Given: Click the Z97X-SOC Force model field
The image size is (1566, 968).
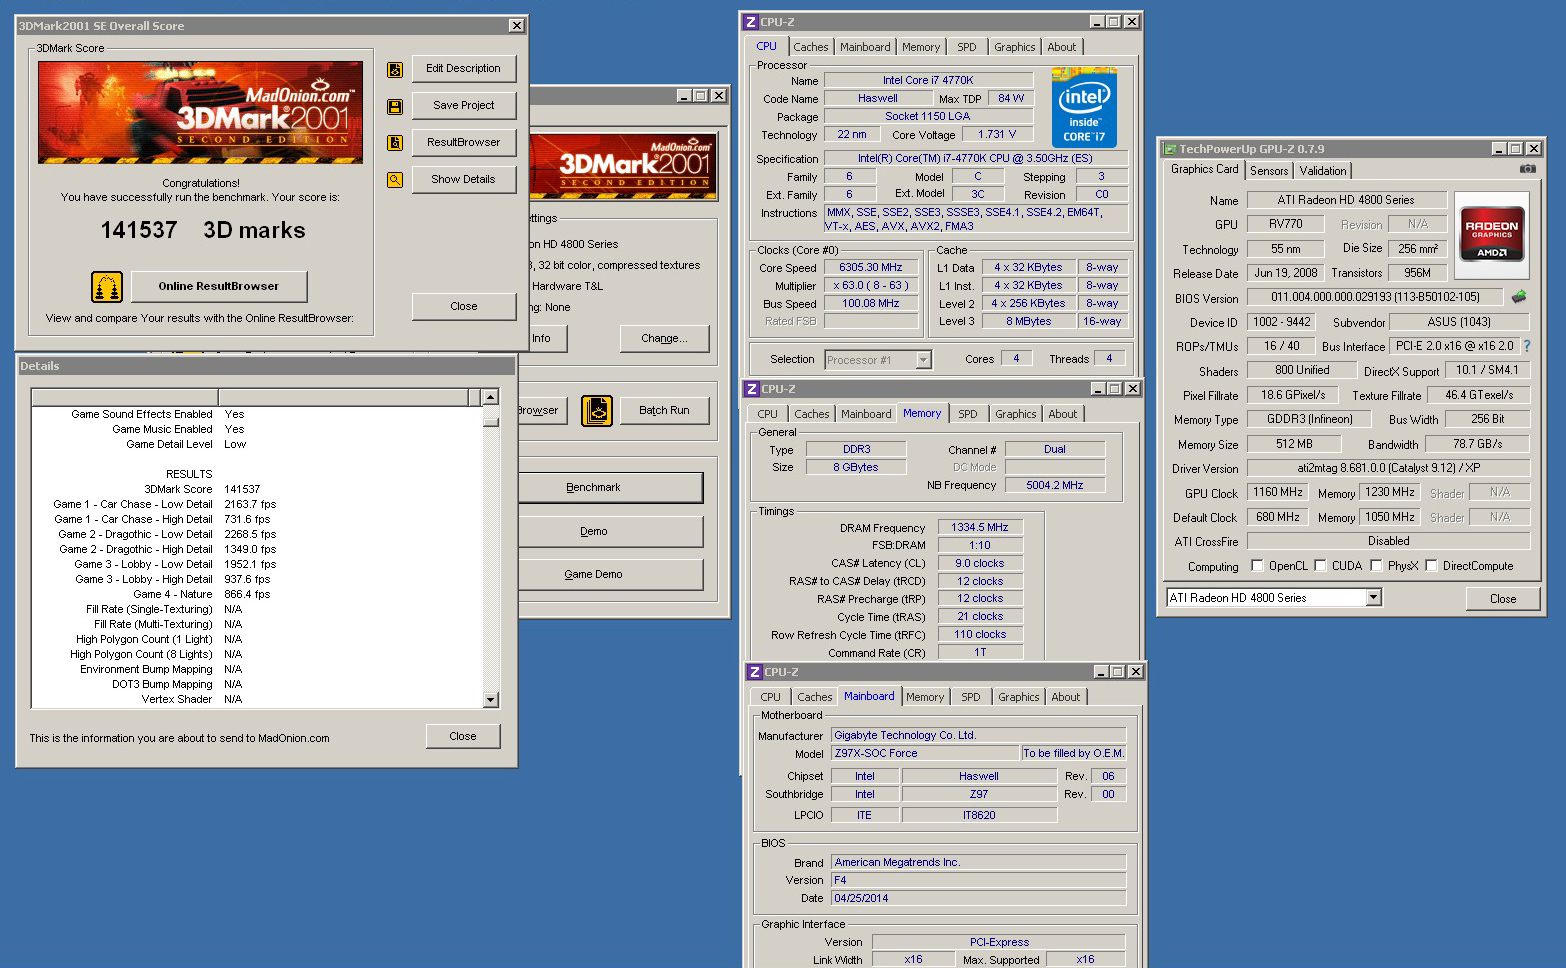Looking at the screenshot, I should (925, 754).
